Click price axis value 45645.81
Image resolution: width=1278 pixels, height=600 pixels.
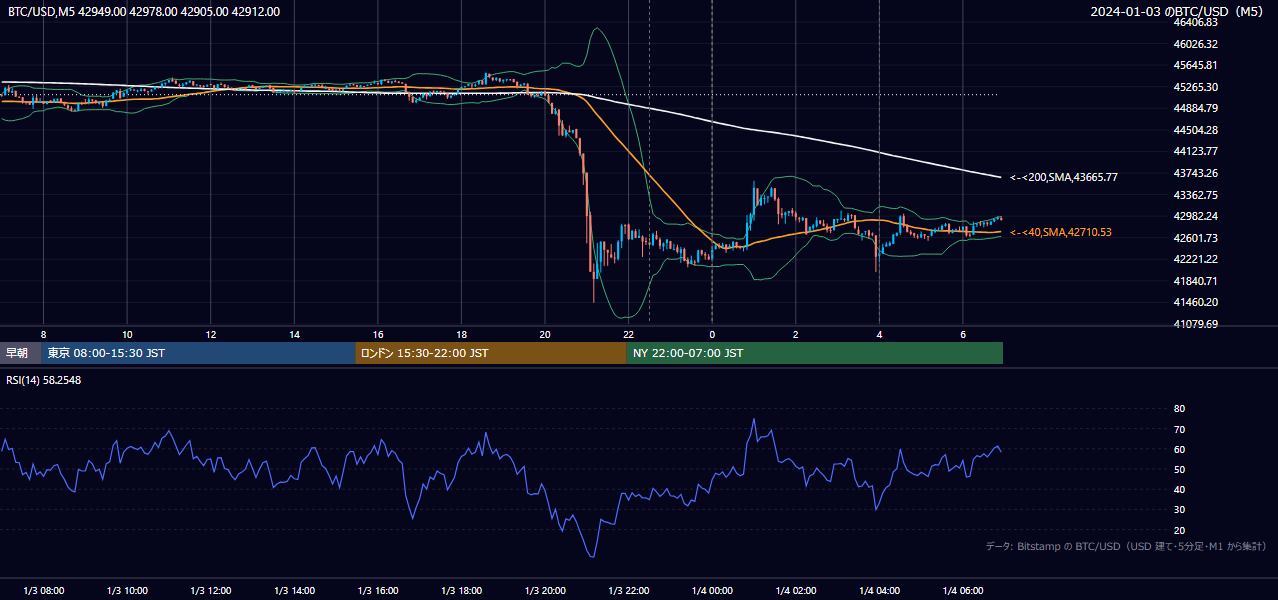[1195, 65]
